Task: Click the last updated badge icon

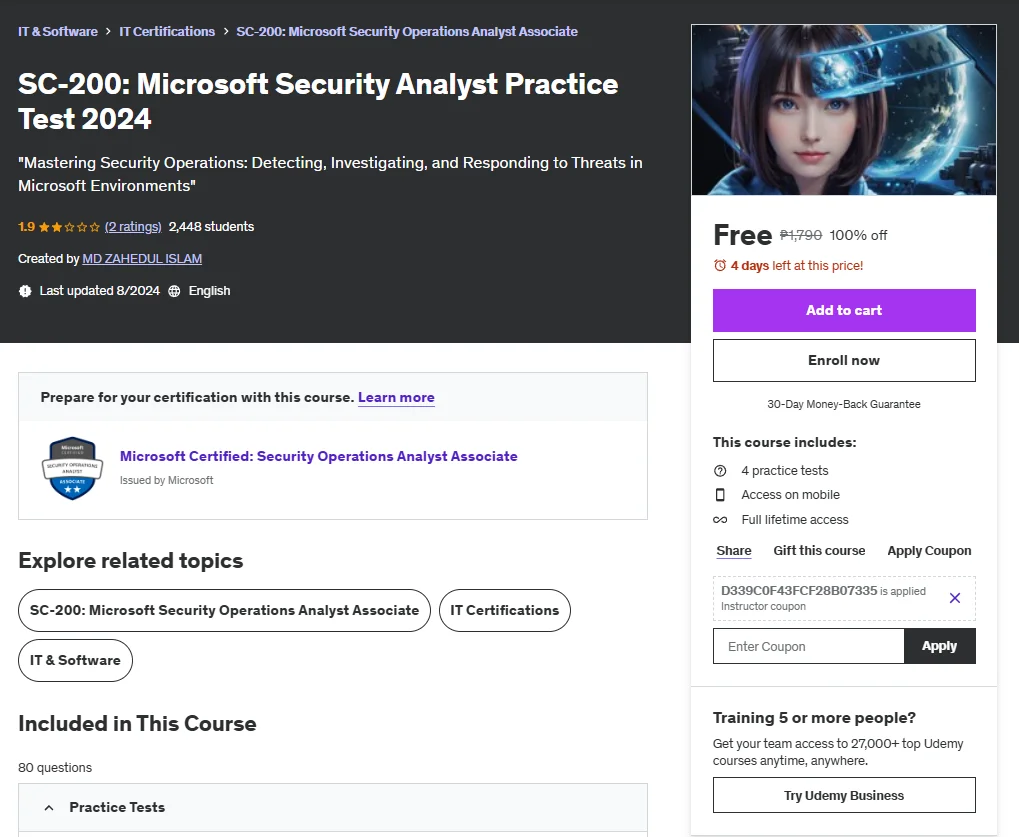Action: pos(25,291)
